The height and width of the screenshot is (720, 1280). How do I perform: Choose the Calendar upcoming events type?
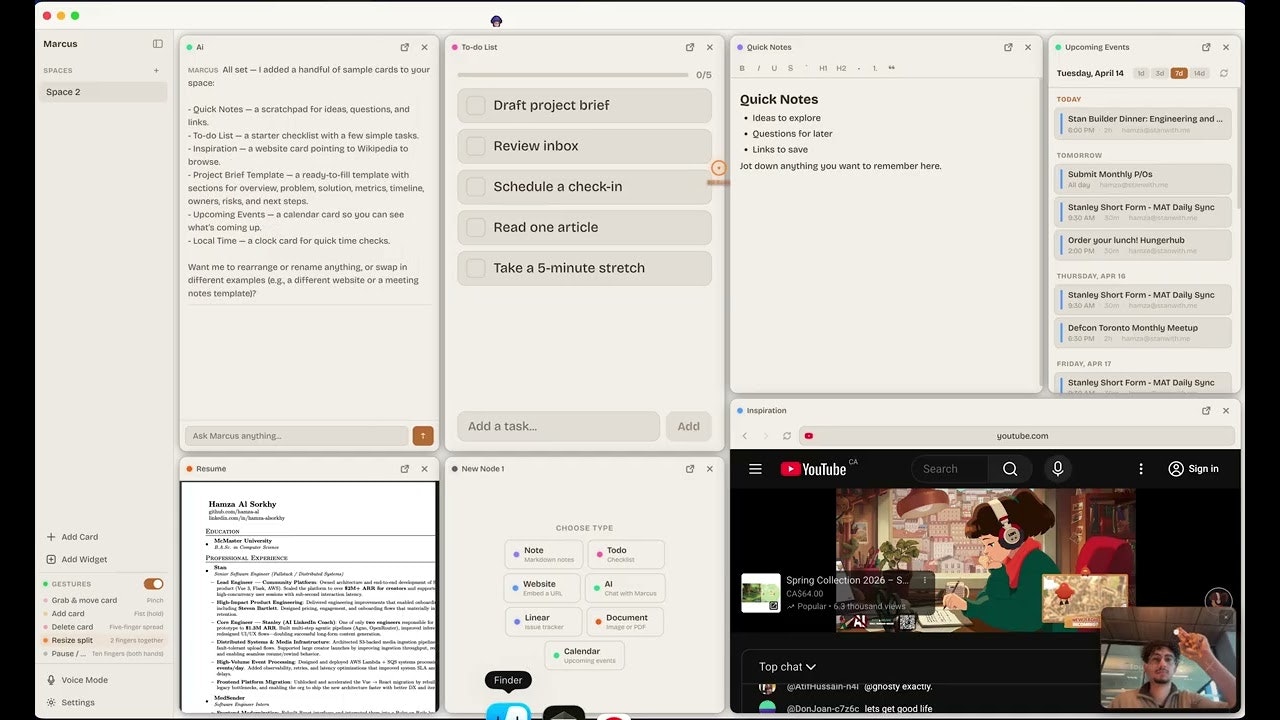tap(584, 655)
